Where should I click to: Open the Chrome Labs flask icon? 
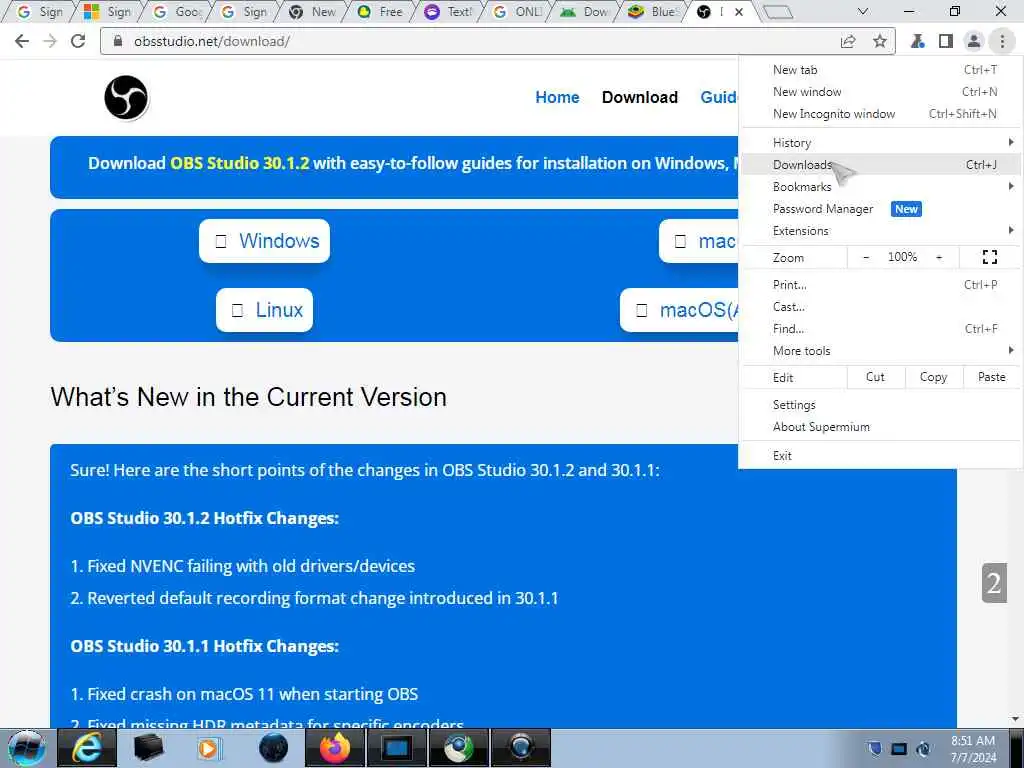pyautogui.click(x=918, y=41)
